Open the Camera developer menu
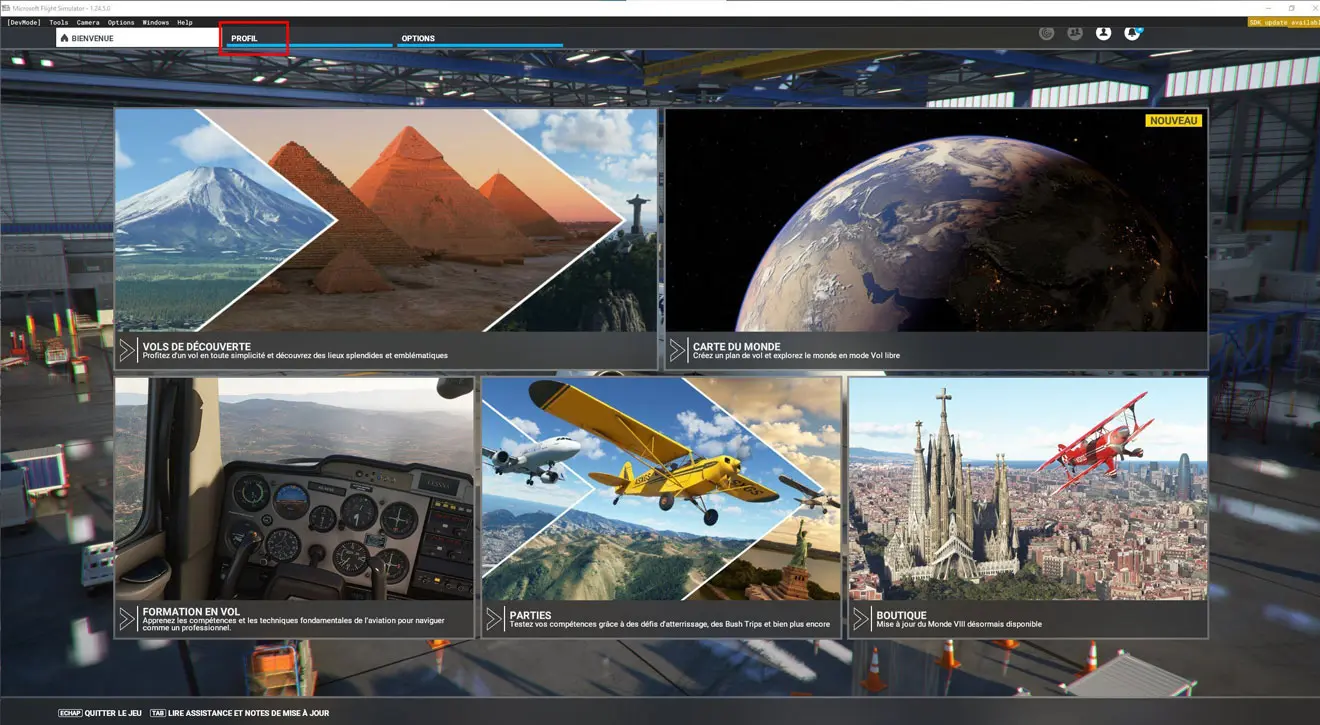The image size is (1320, 725). [x=88, y=22]
